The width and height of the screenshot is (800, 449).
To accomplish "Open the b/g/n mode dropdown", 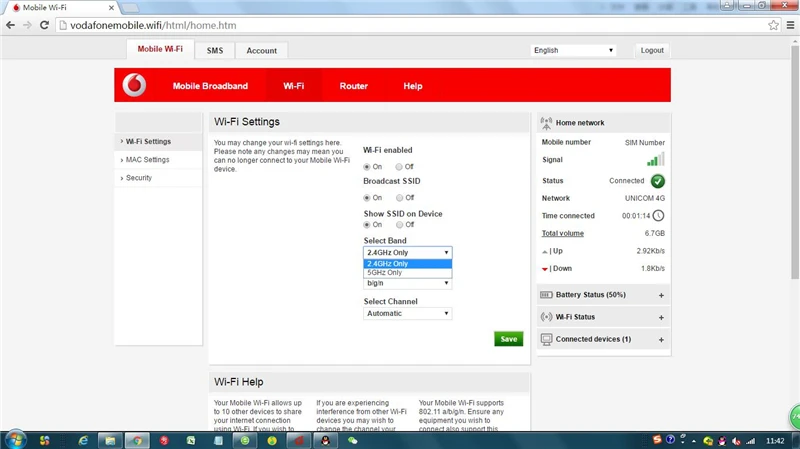I will click(407, 283).
